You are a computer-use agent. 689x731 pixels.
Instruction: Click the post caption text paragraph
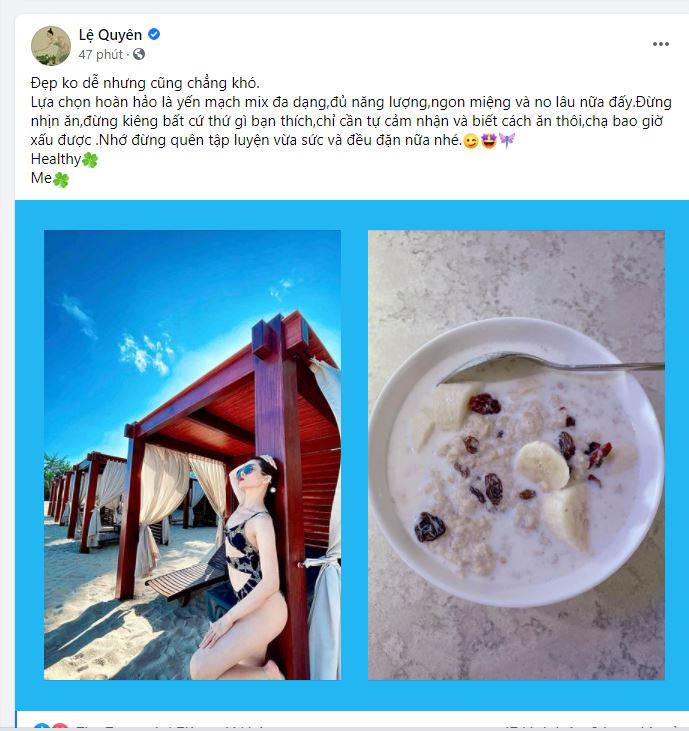point(351,121)
